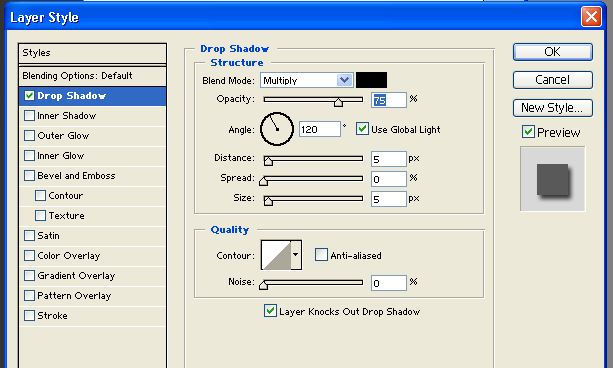Click the Noise percent input field

pos(389,283)
